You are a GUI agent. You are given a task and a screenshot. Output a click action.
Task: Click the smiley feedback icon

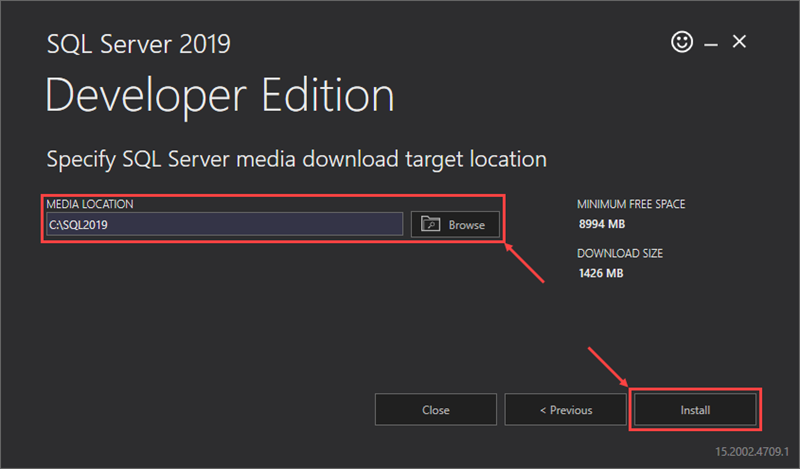click(682, 41)
